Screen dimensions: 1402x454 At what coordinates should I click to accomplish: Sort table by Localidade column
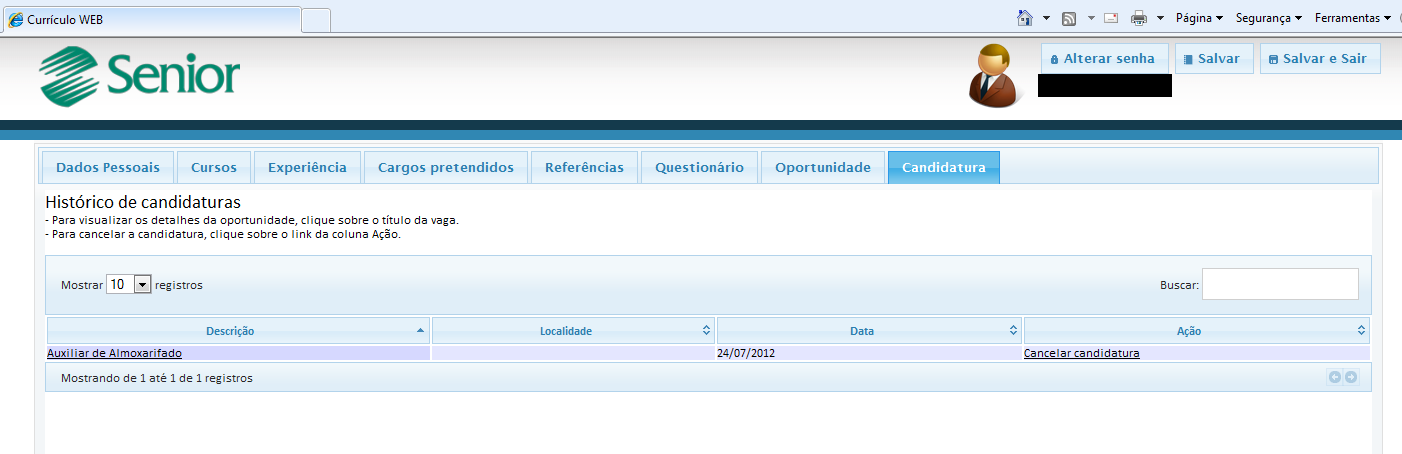click(x=573, y=330)
